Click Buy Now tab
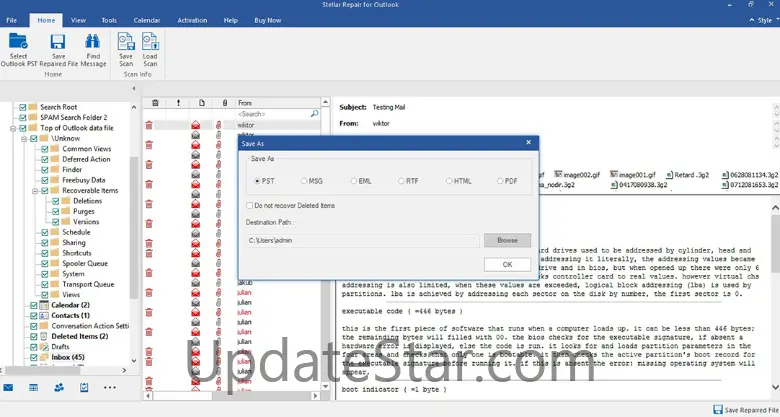Image resolution: width=780 pixels, height=417 pixels. pos(268,20)
